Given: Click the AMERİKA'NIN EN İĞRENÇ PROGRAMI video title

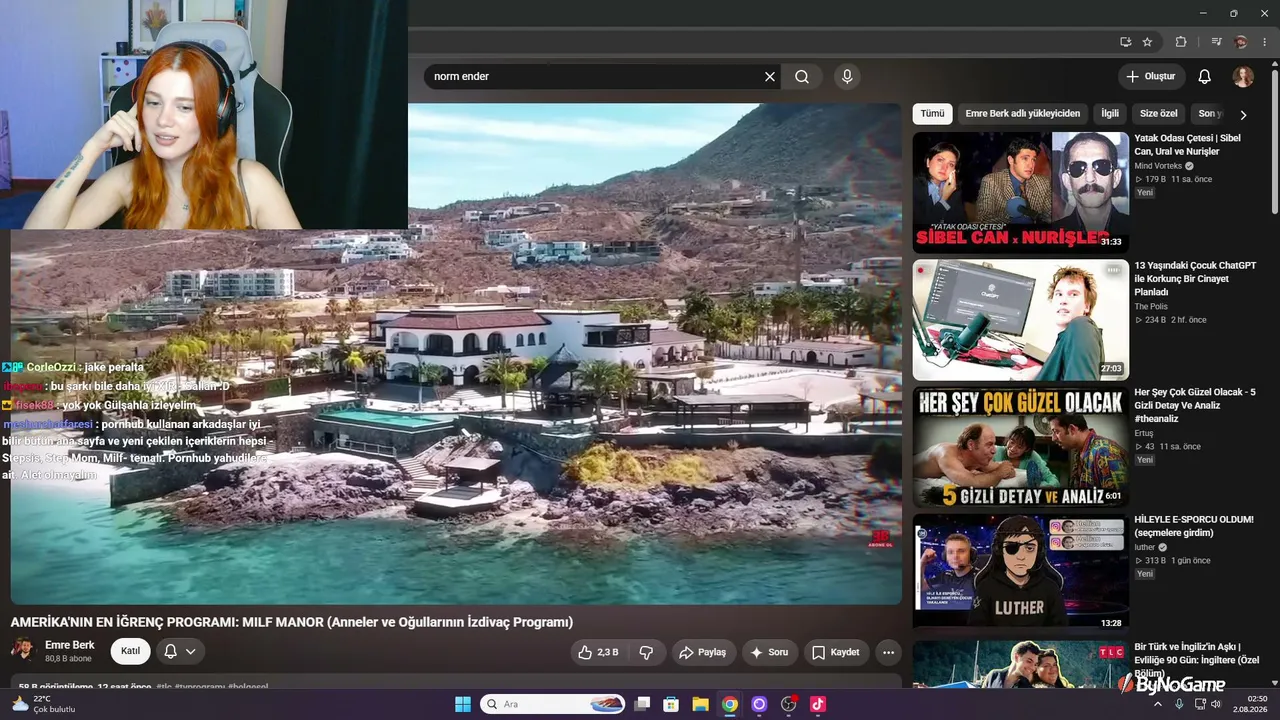Looking at the screenshot, I should [292, 622].
